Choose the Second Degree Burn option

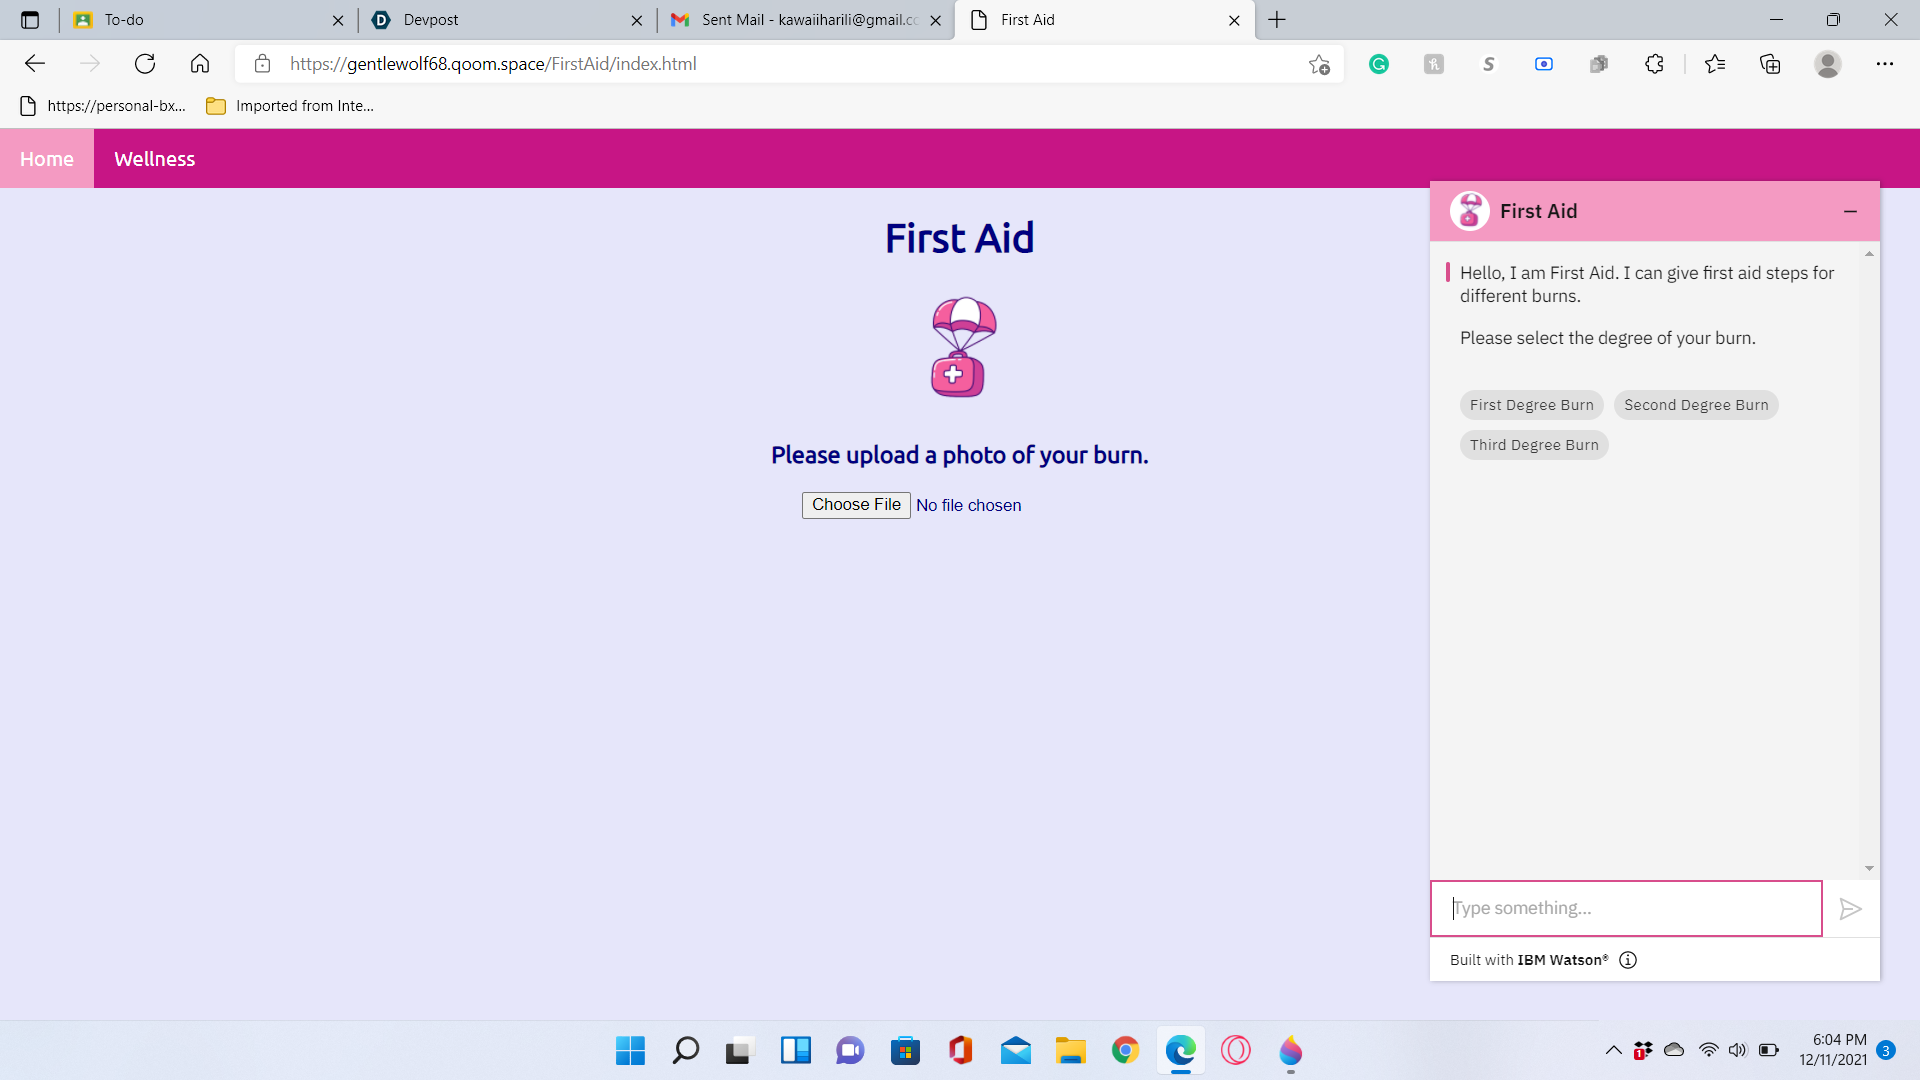tap(1696, 405)
